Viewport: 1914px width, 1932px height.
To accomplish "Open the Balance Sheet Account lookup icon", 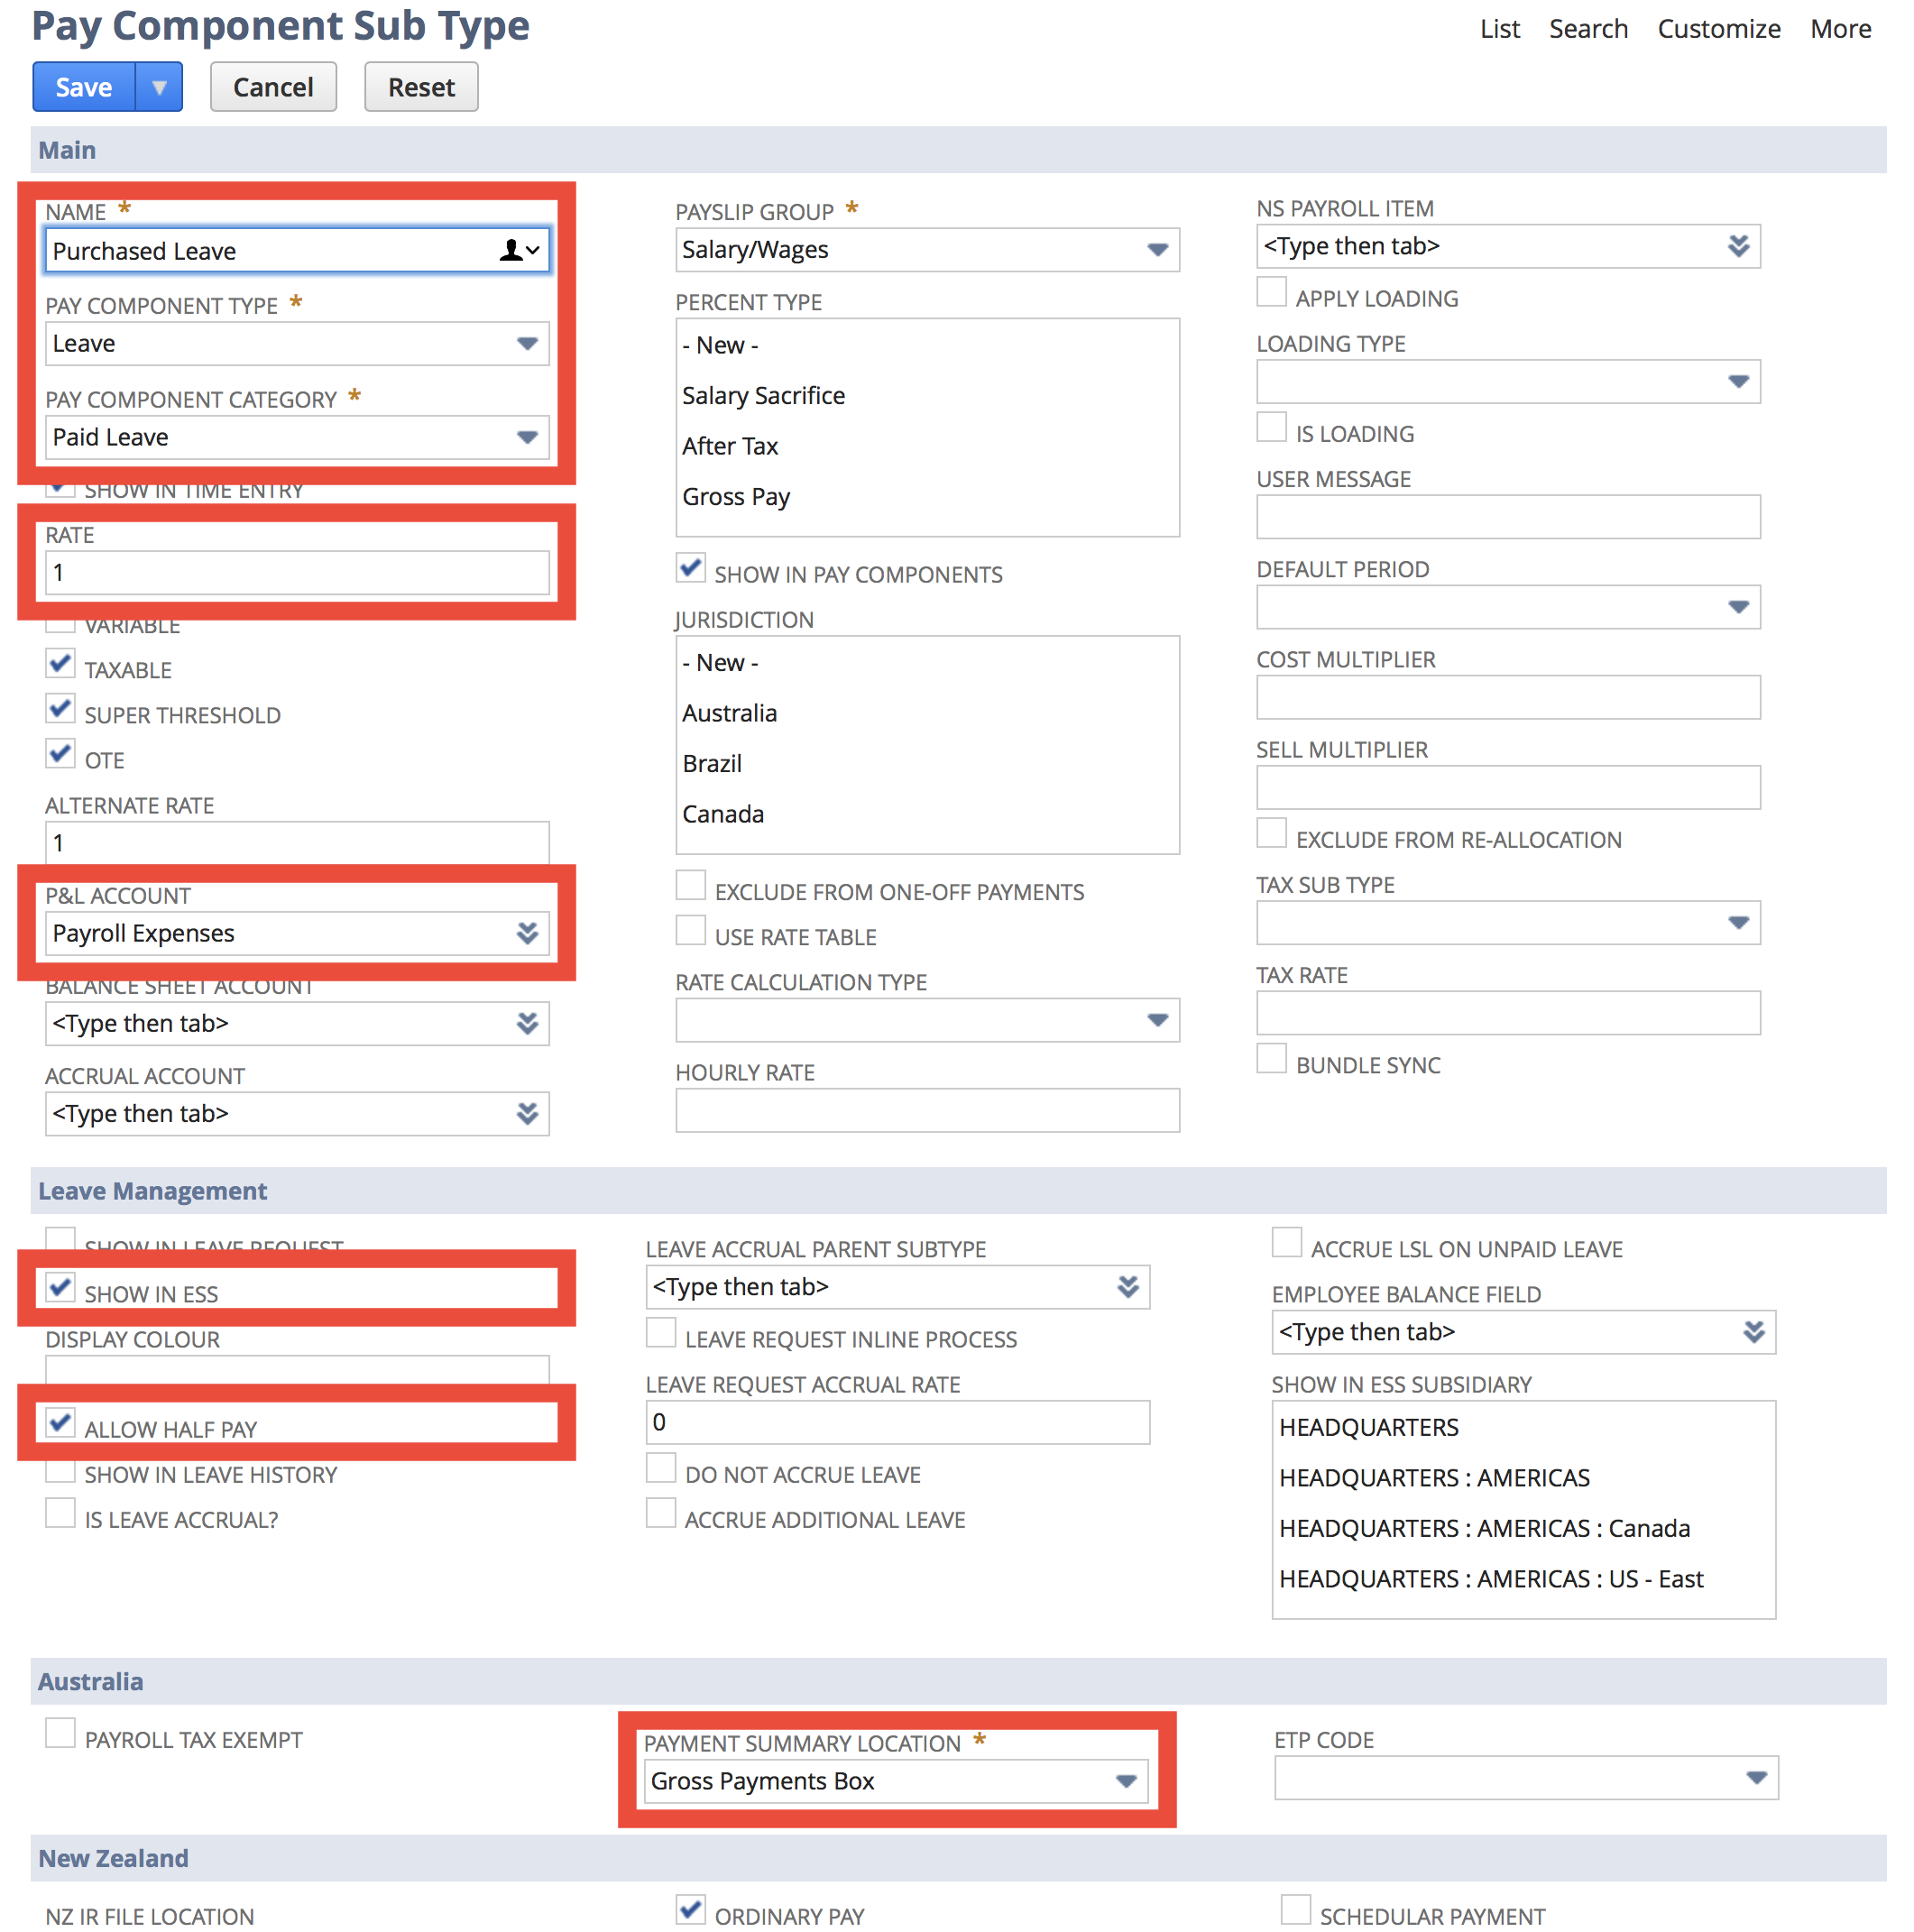I will (x=527, y=1023).
